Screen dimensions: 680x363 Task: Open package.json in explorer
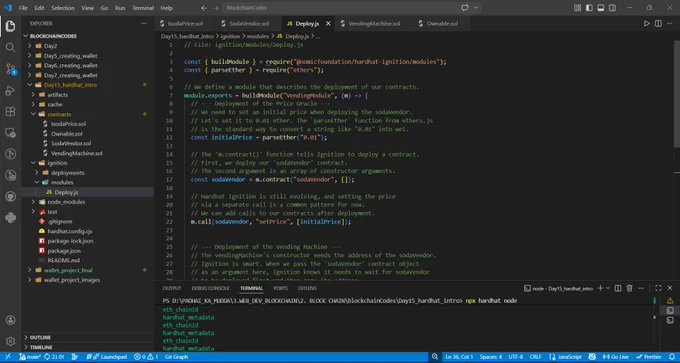coord(64,251)
